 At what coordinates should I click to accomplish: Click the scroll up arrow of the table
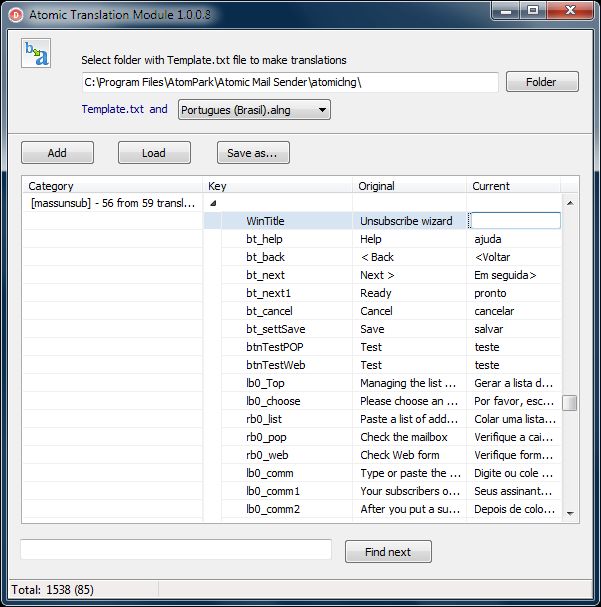click(x=570, y=203)
